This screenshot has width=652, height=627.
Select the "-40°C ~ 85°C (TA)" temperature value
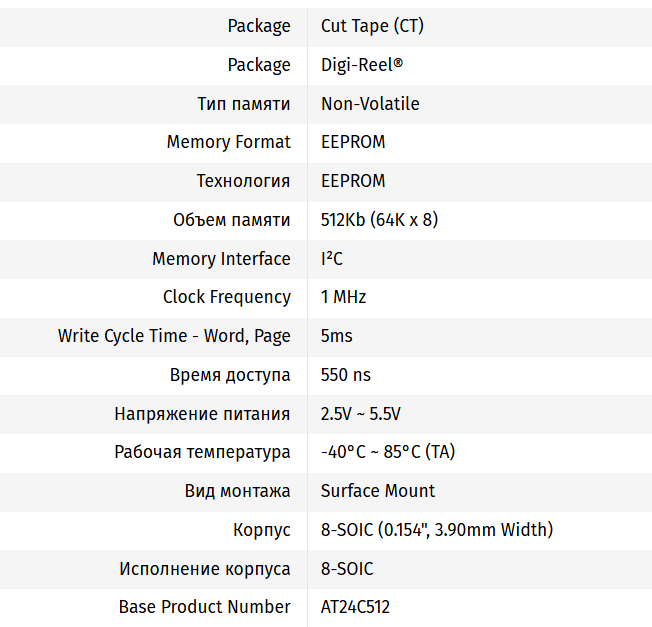point(388,452)
